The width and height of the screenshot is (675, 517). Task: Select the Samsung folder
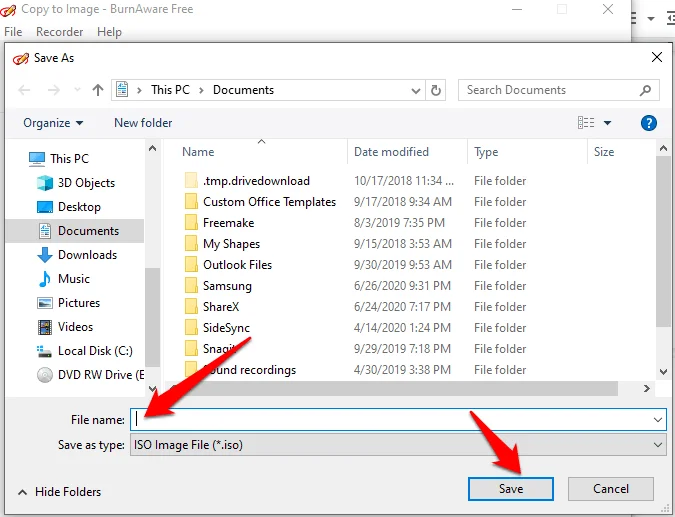tap(227, 286)
